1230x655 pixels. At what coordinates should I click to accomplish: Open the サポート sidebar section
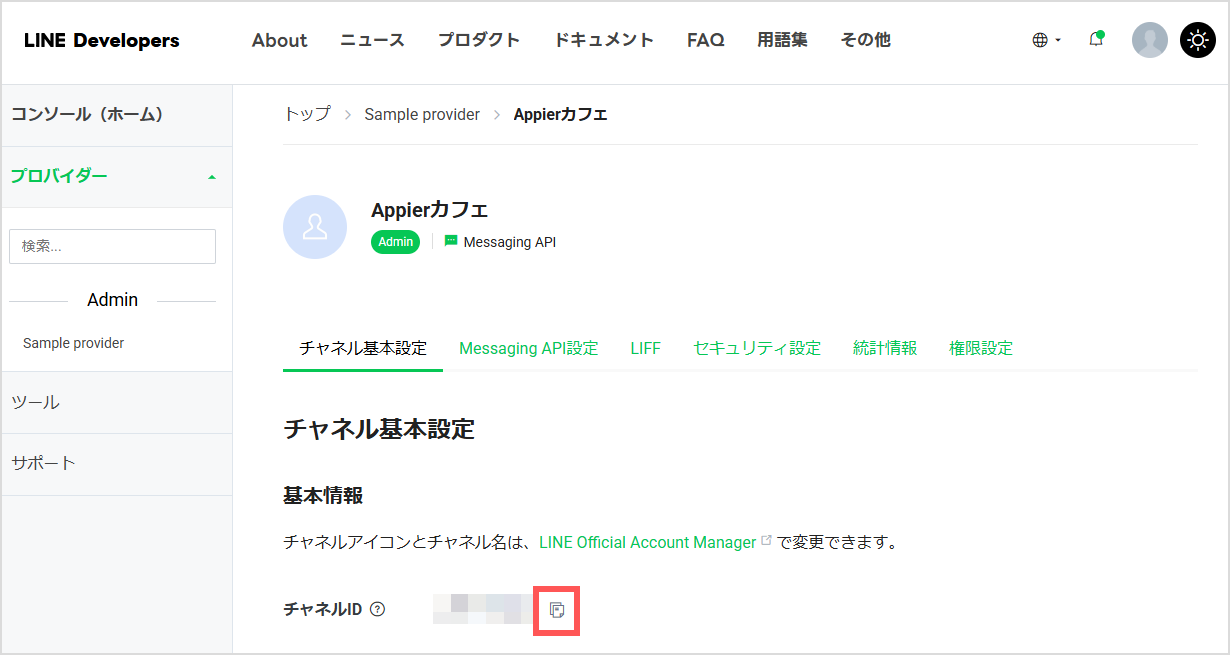(116, 463)
